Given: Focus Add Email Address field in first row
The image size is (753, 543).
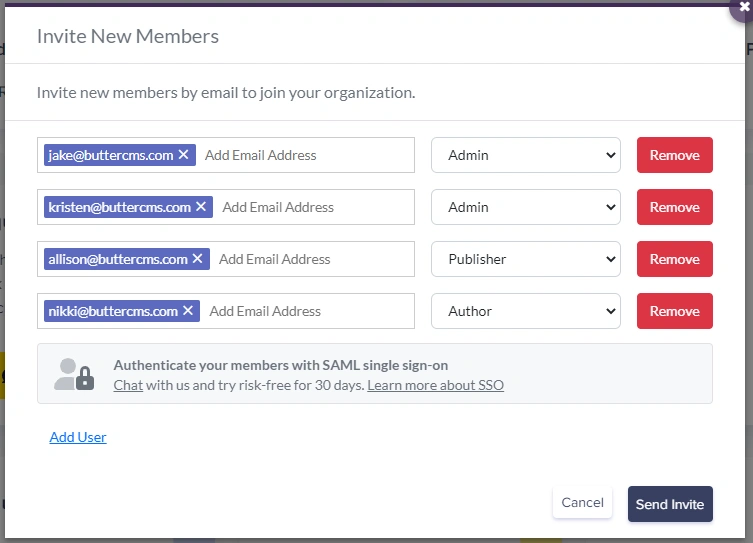Looking at the screenshot, I should [300, 155].
